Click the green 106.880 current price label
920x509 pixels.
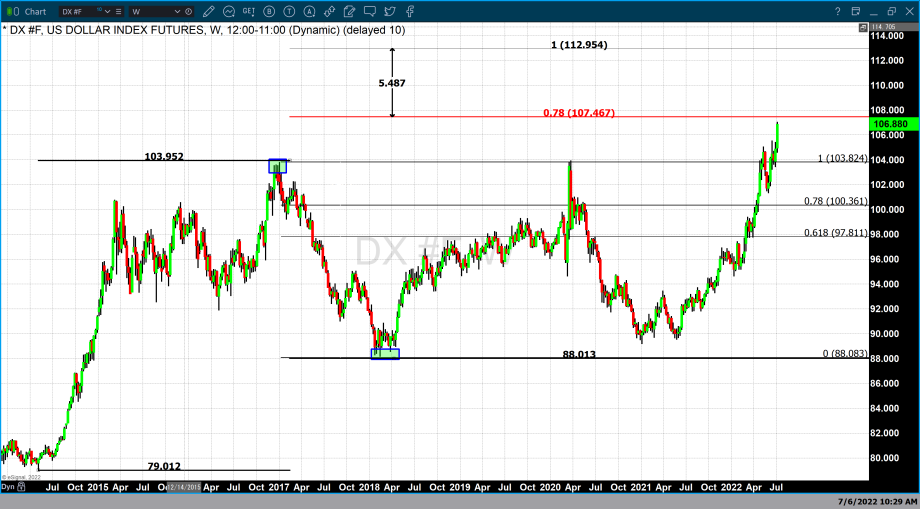[889, 124]
